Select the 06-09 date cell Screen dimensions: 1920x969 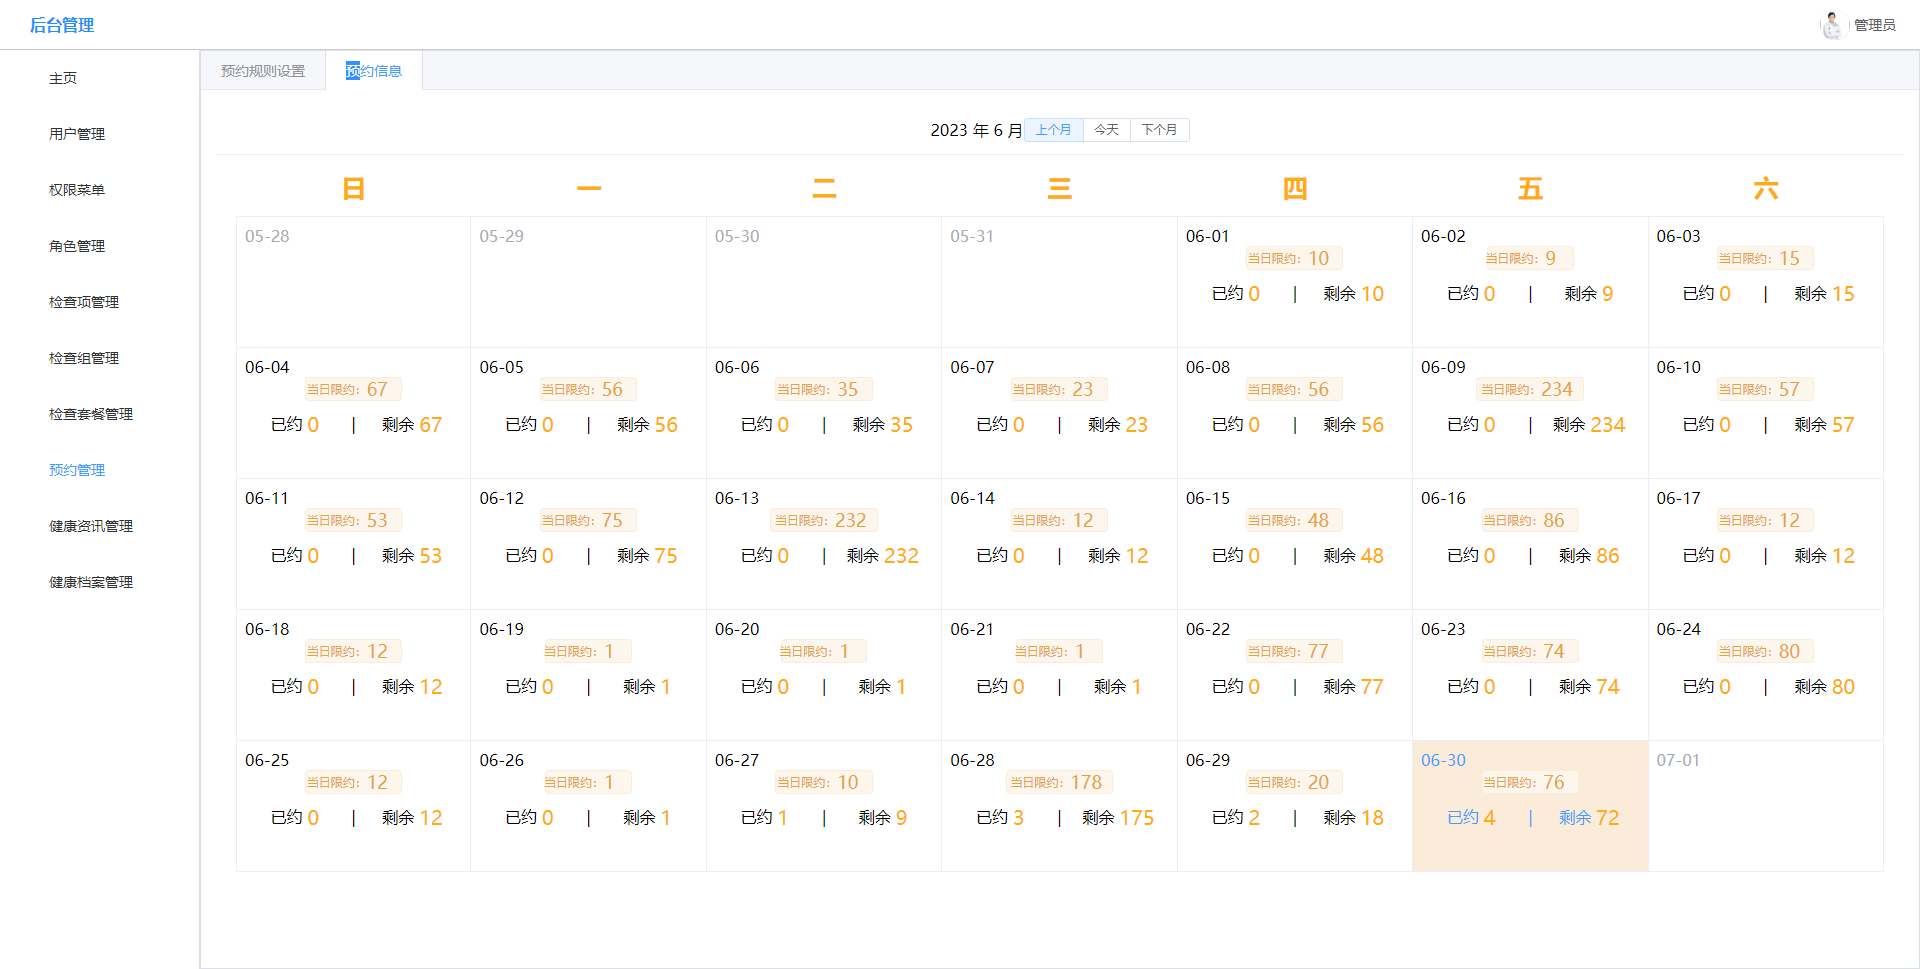pyautogui.click(x=1529, y=412)
